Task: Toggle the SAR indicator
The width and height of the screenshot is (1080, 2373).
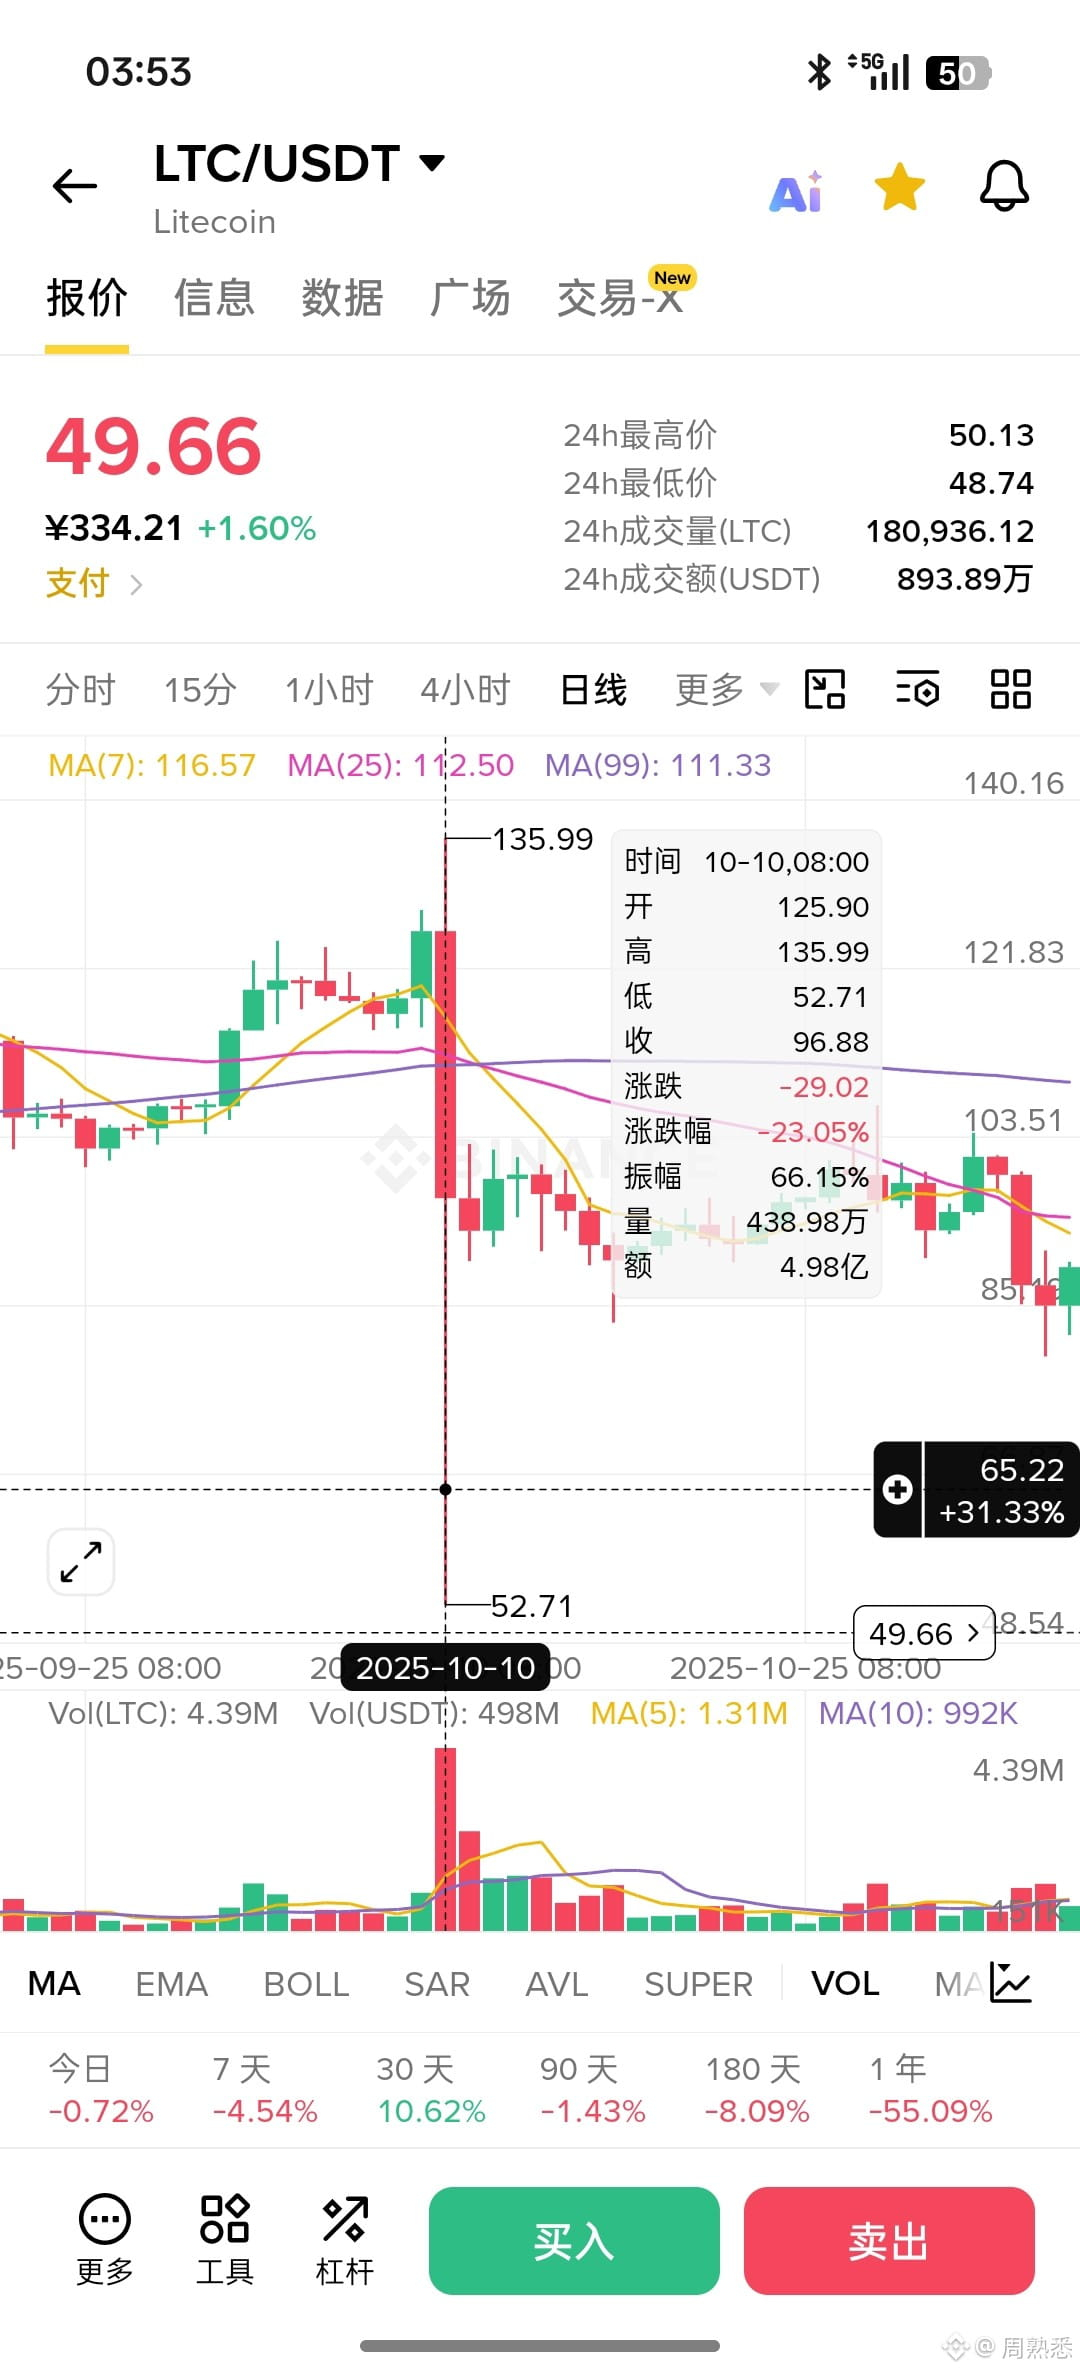Action: point(437,1984)
